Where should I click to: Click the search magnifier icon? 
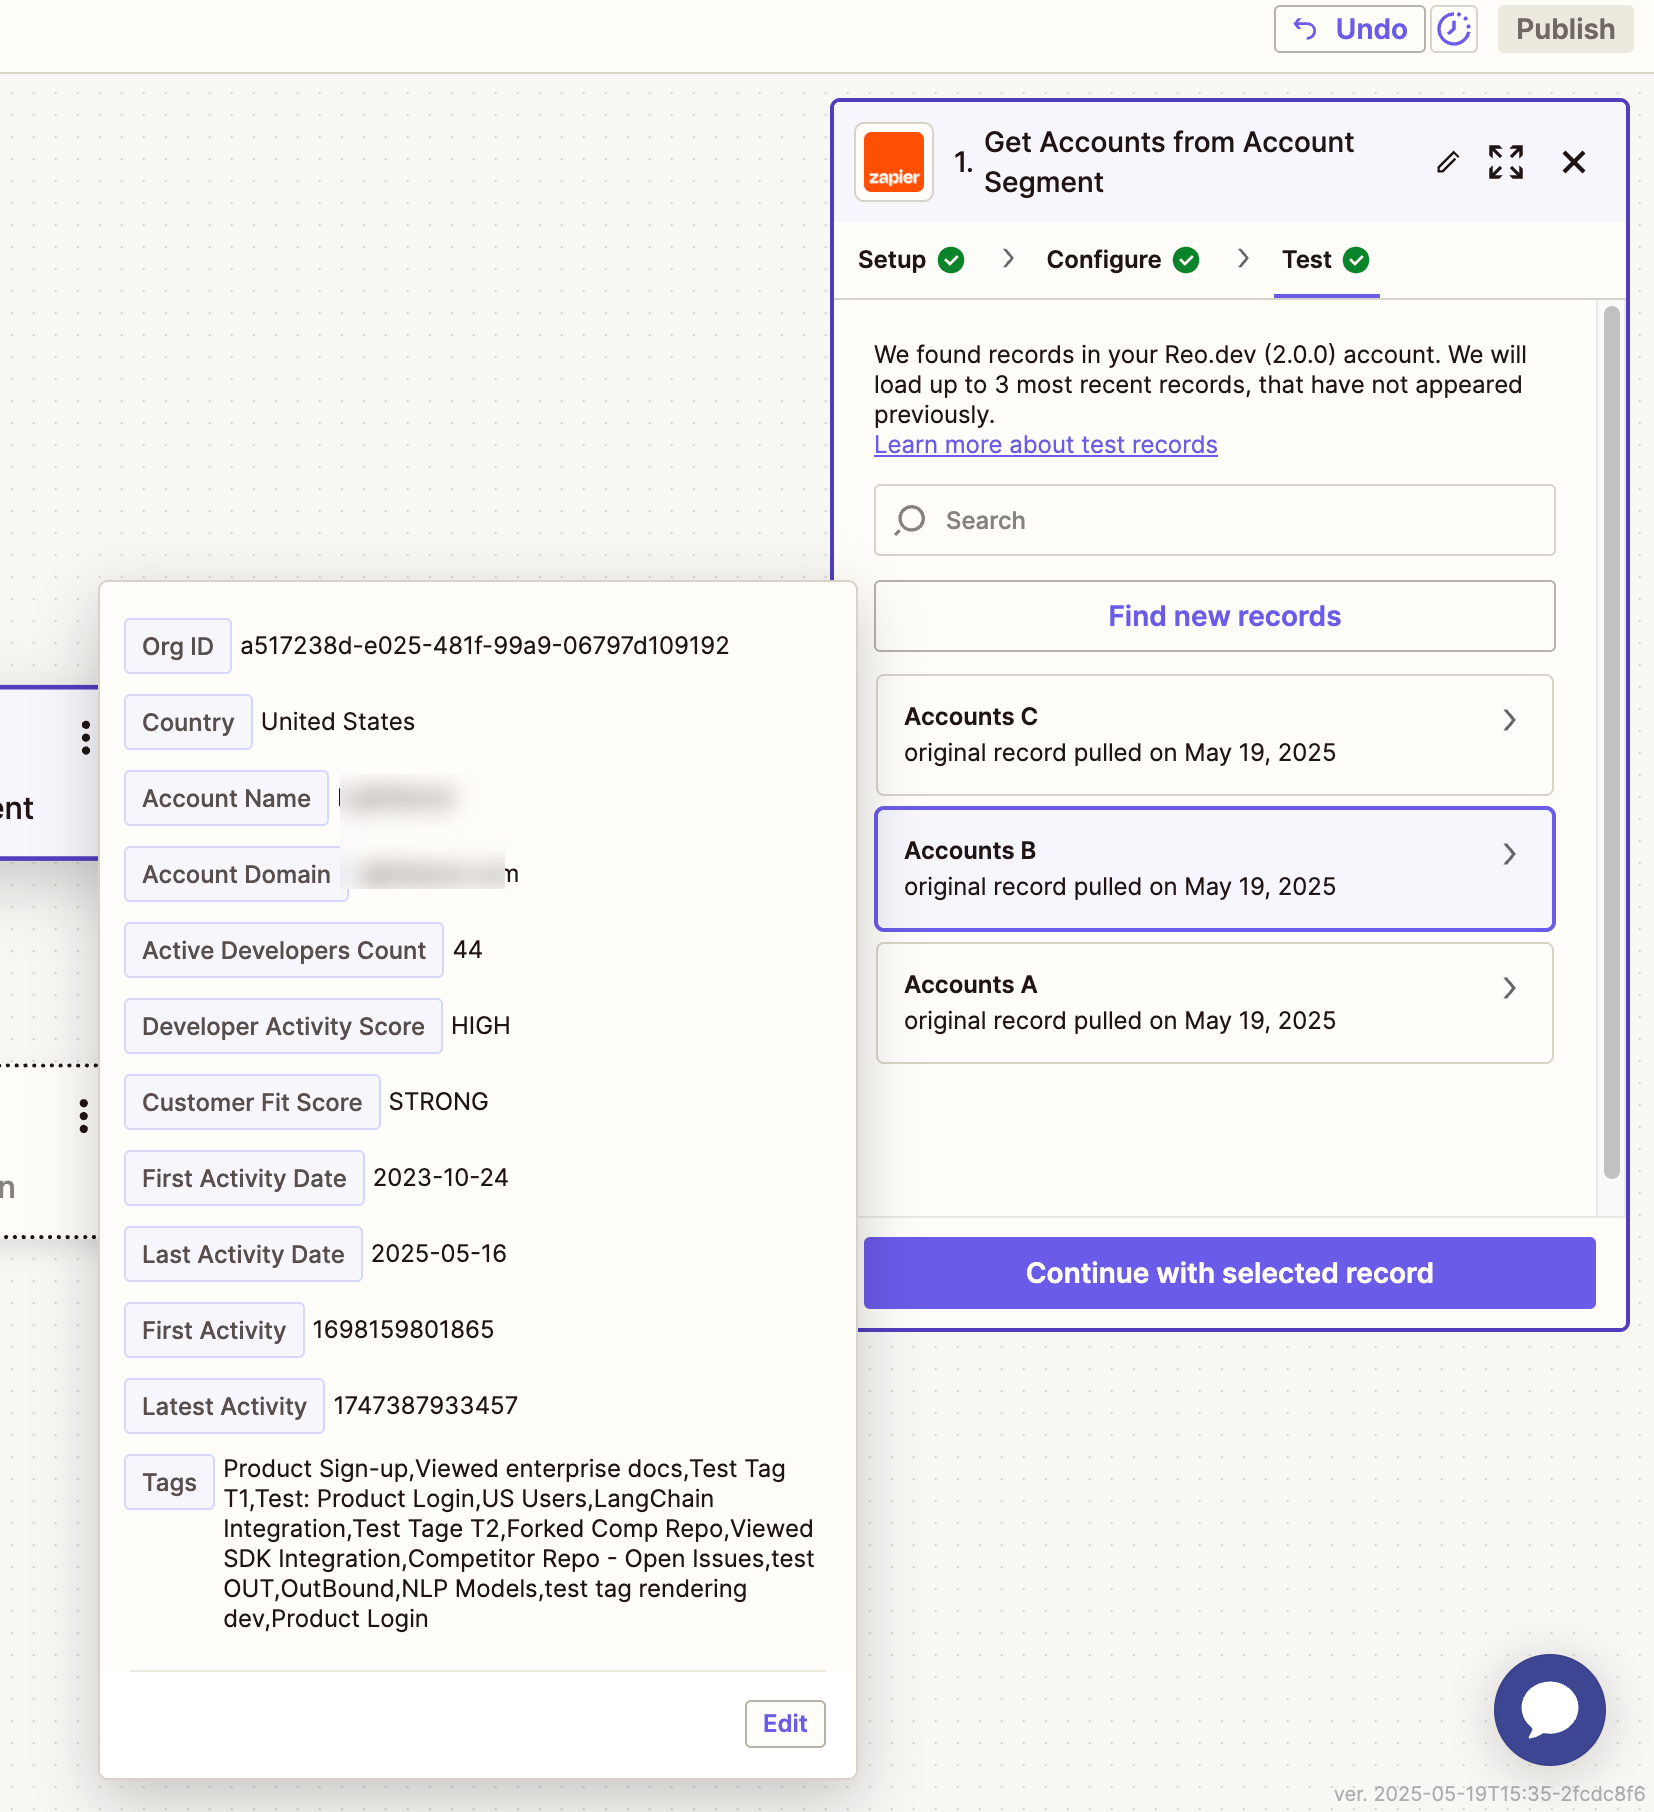click(x=910, y=520)
